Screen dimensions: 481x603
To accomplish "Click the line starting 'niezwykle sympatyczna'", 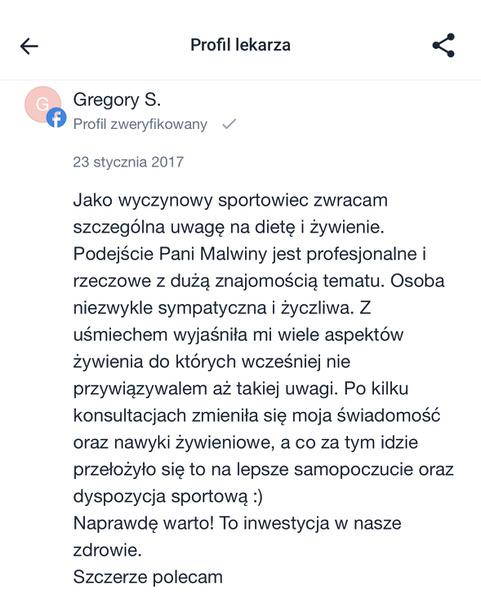I will tap(222, 308).
